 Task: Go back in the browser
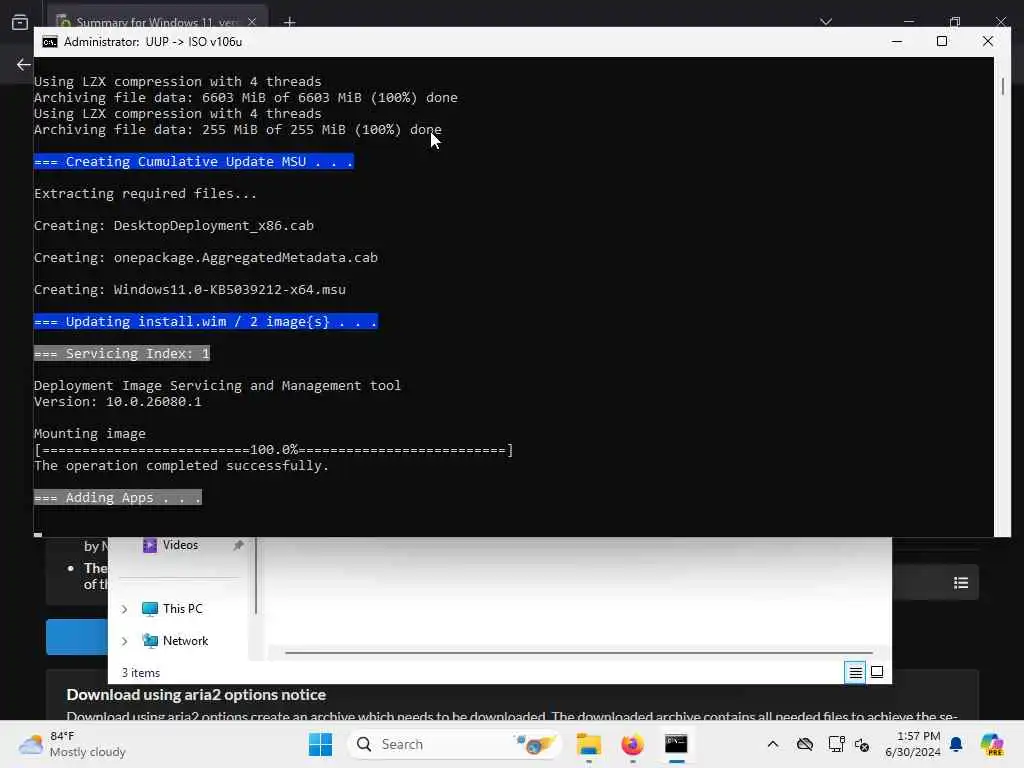(x=24, y=64)
